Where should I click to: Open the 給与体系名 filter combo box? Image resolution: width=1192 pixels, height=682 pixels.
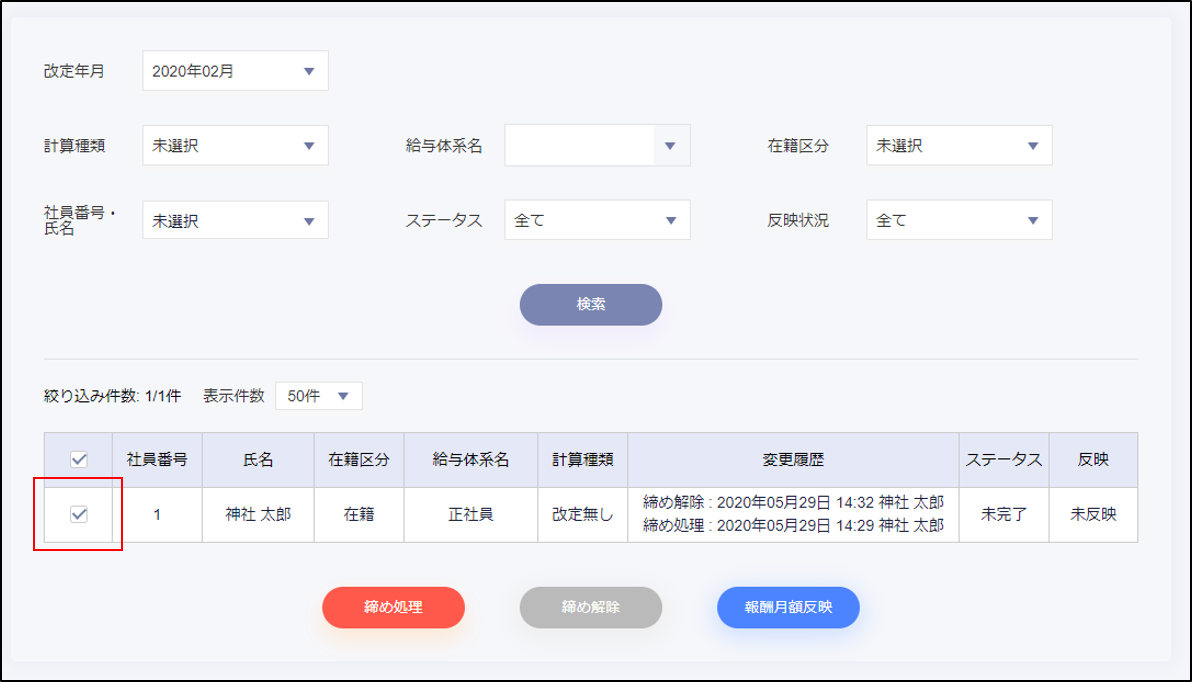click(597, 145)
